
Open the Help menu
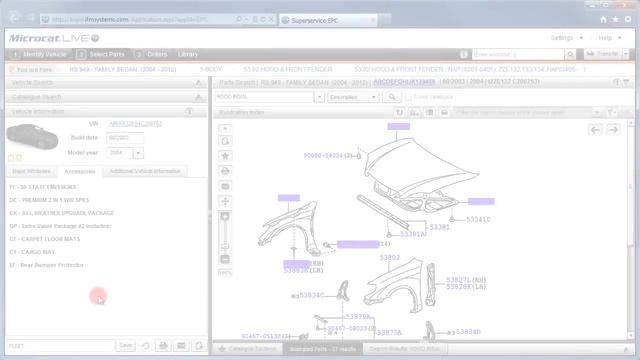coord(610,38)
